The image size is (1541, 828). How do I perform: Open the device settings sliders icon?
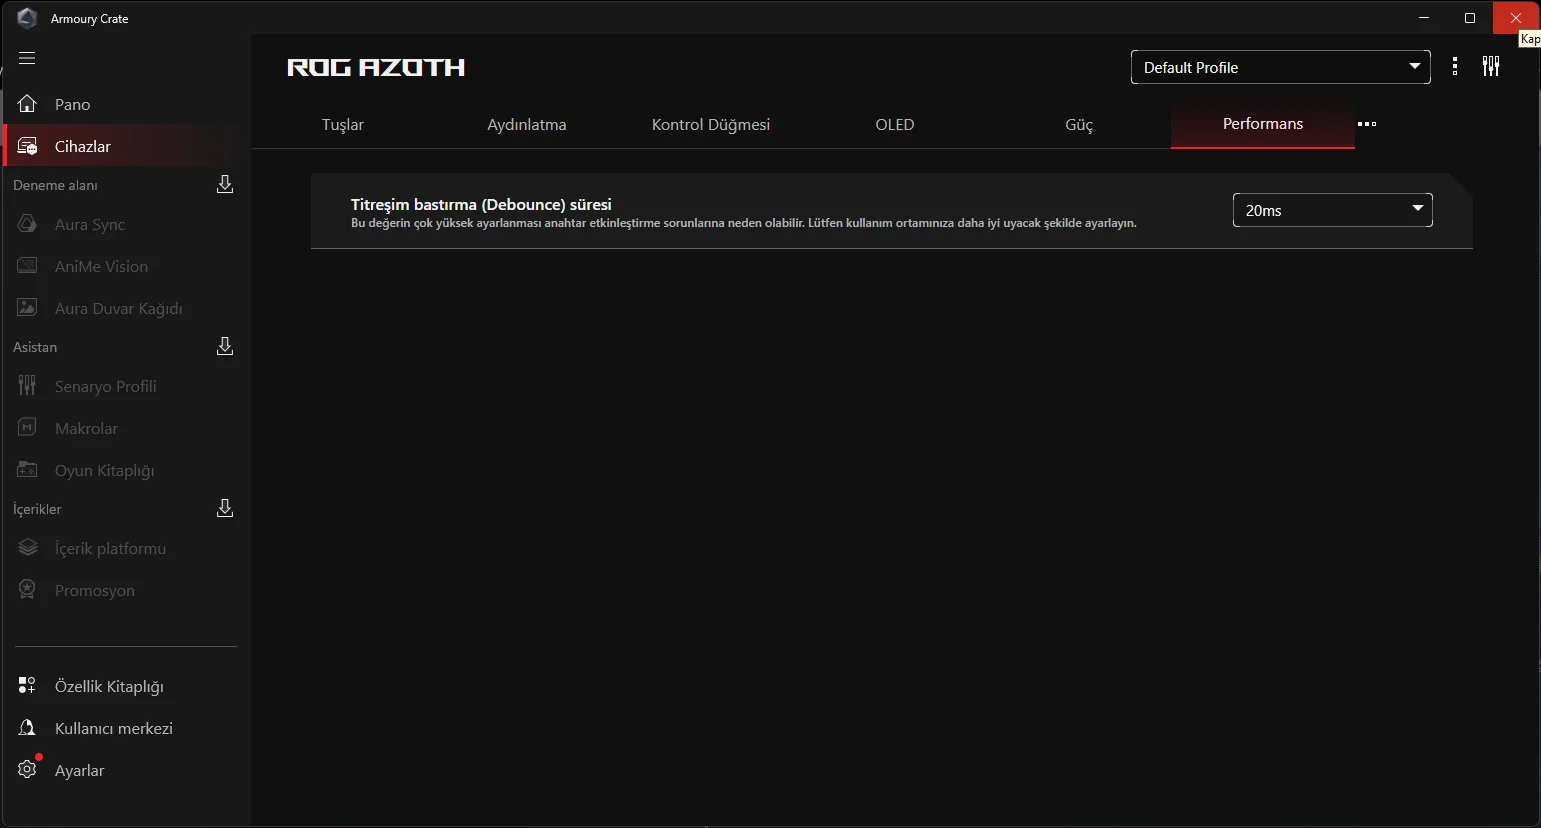tap(1491, 67)
